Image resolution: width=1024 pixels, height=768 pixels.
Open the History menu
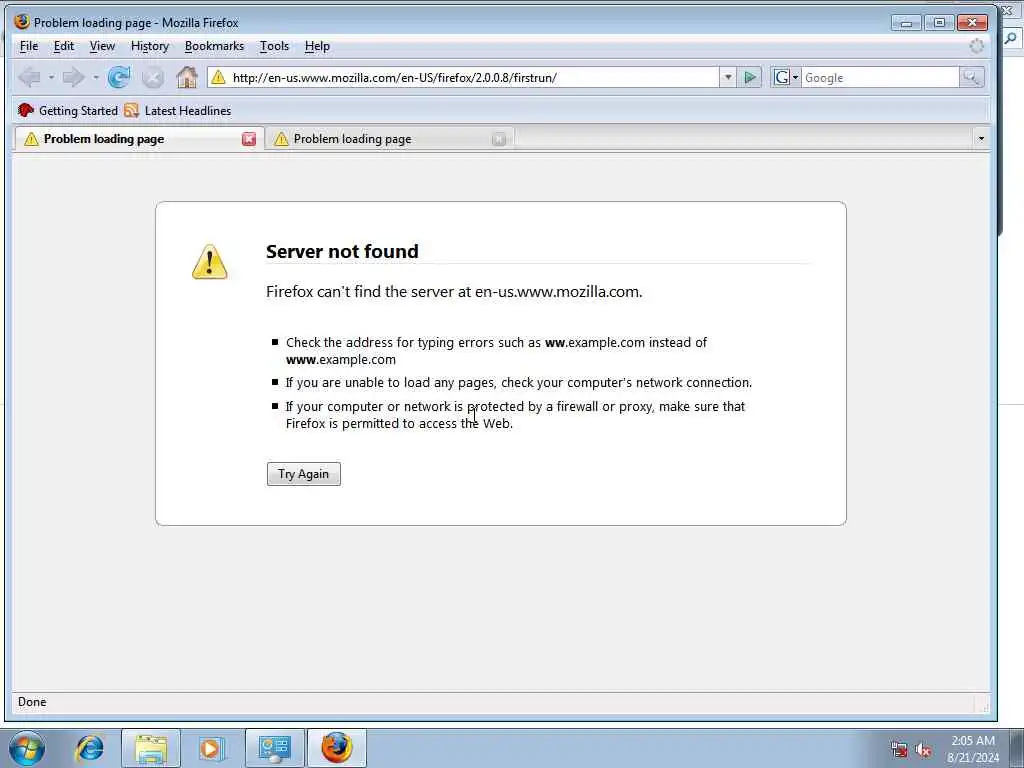click(150, 46)
